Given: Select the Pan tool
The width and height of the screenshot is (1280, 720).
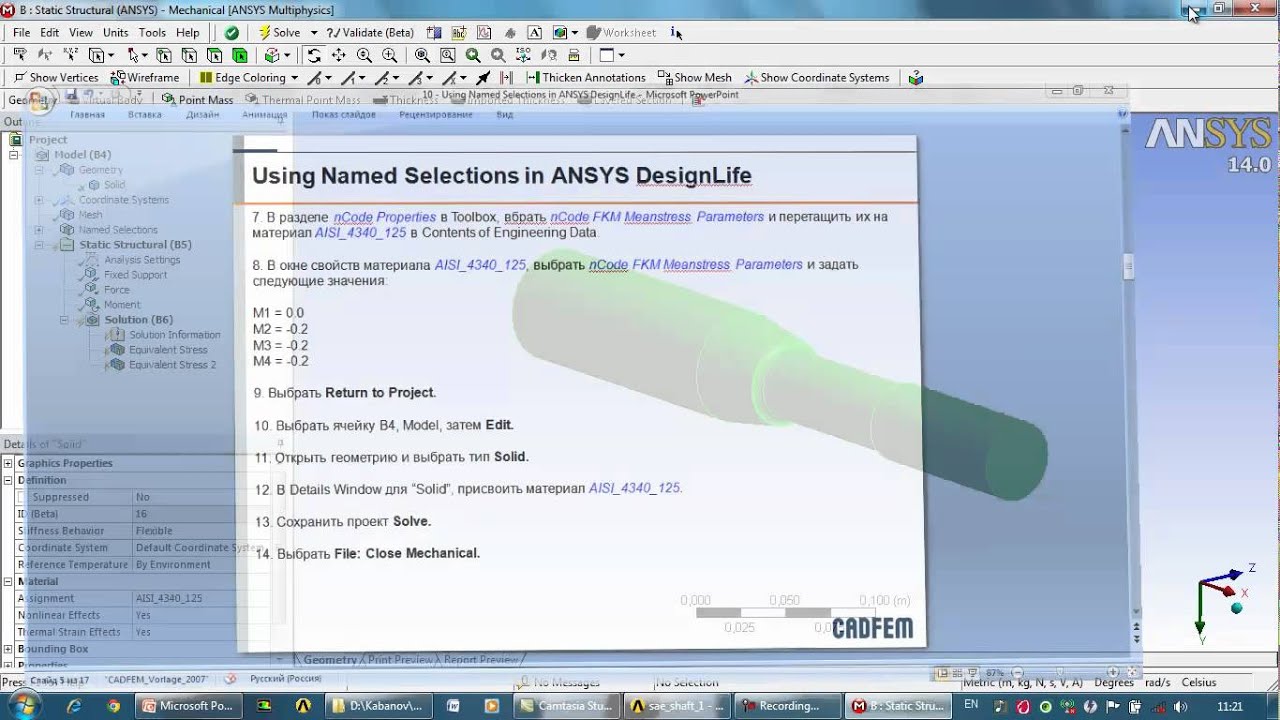Looking at the screenshot, I should pyautogui.click(x=339, y=55).
